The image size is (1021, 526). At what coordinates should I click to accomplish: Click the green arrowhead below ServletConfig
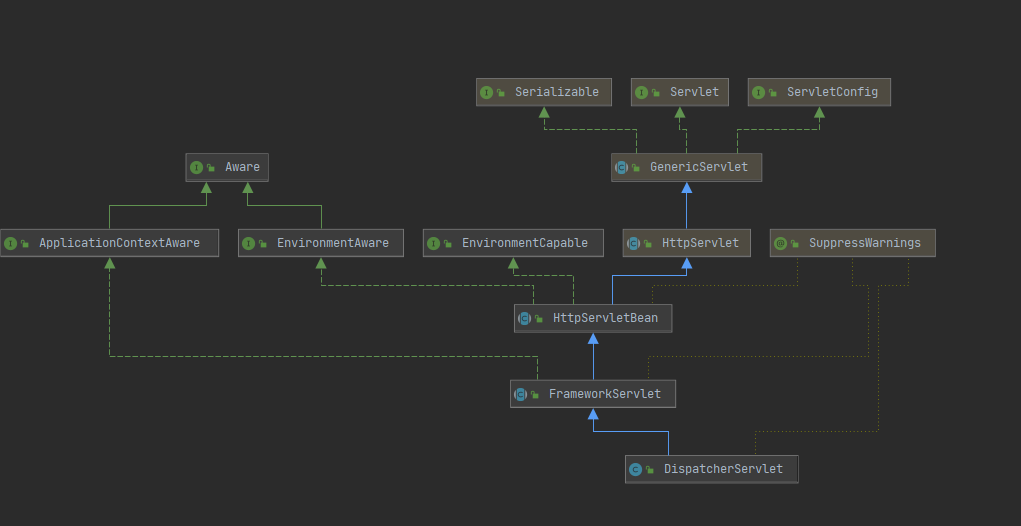coord(819,113)
